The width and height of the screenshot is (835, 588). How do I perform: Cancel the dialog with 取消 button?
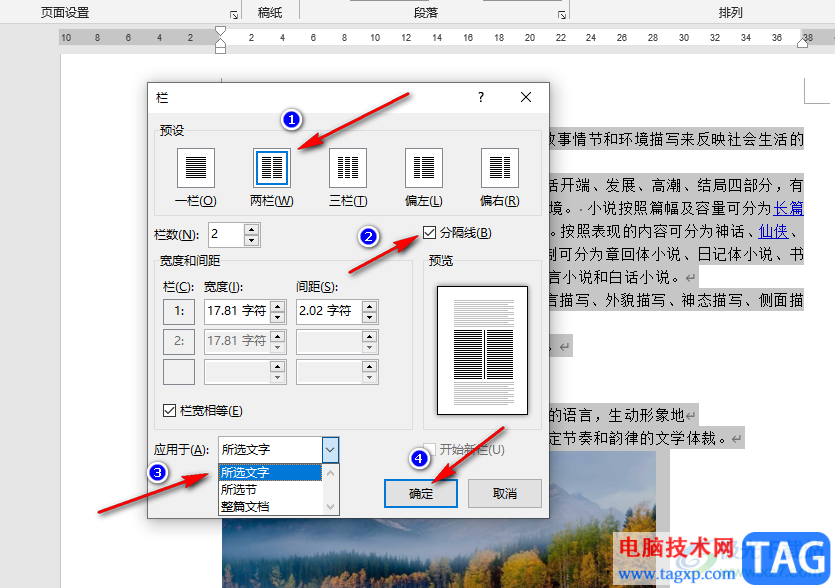[x=504, y=494]
